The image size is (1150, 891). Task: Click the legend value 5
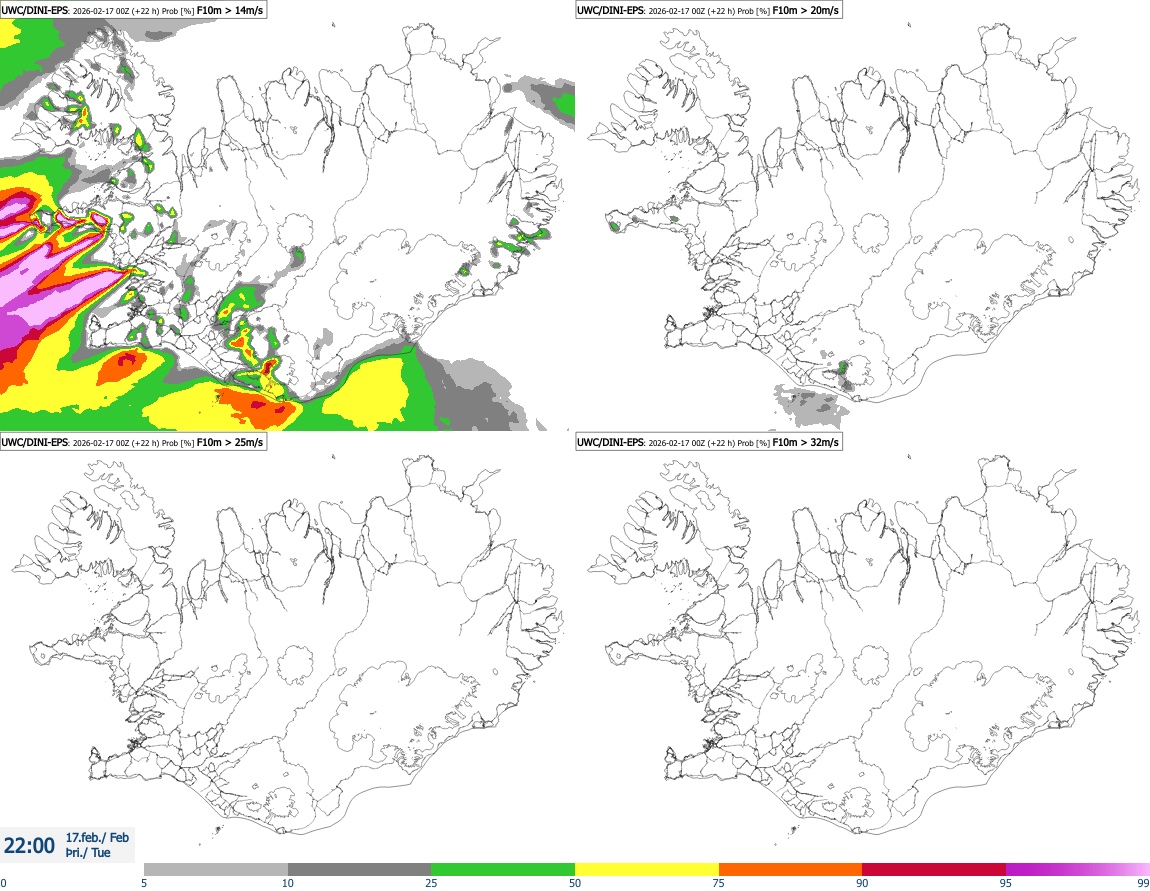coord(144,883)
